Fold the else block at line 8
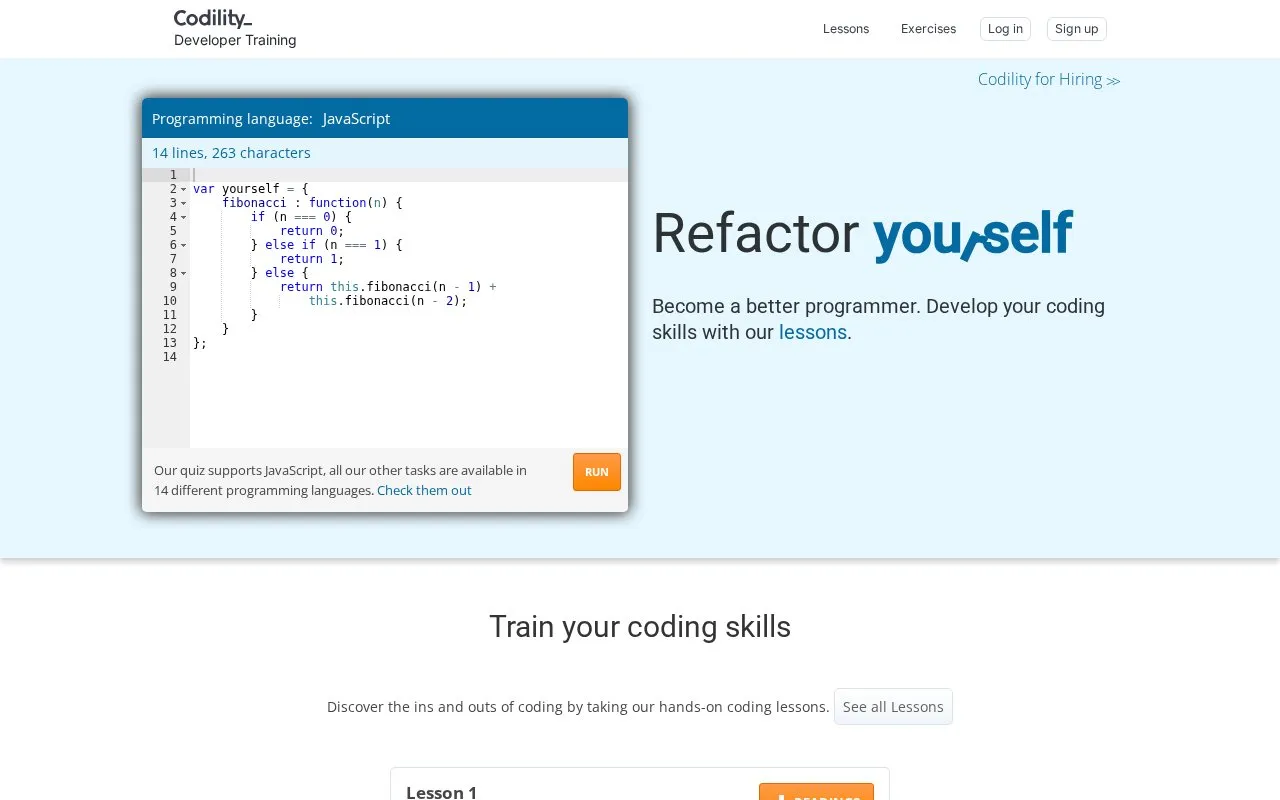 coord(184,273)
